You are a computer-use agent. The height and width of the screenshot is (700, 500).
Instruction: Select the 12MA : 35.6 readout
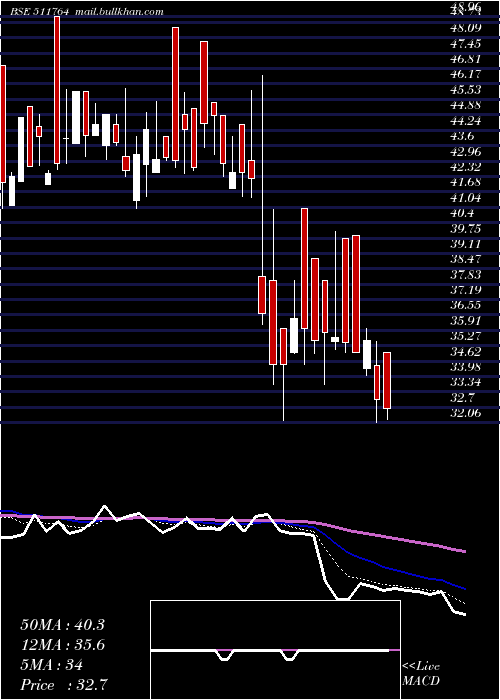(x=62, y=645)
